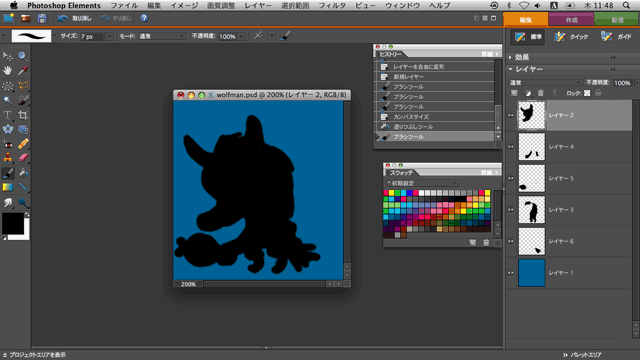Screen dimensions: 640x360
Task: Hide レイヤー 6 with its eye icon
Action: [511, 241]
